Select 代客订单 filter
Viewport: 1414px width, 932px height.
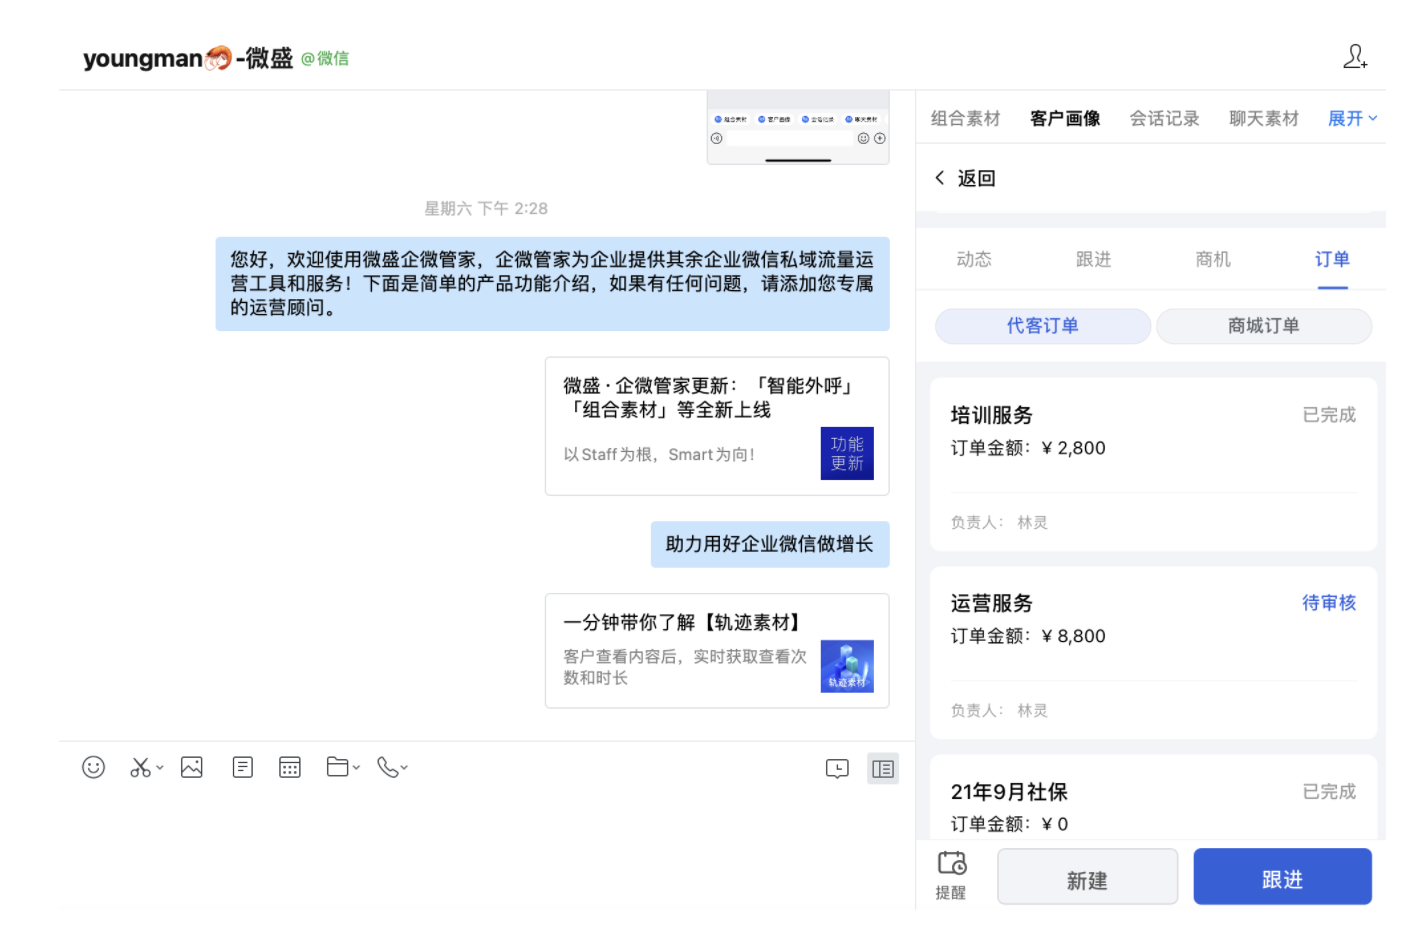coord(1043,326)
